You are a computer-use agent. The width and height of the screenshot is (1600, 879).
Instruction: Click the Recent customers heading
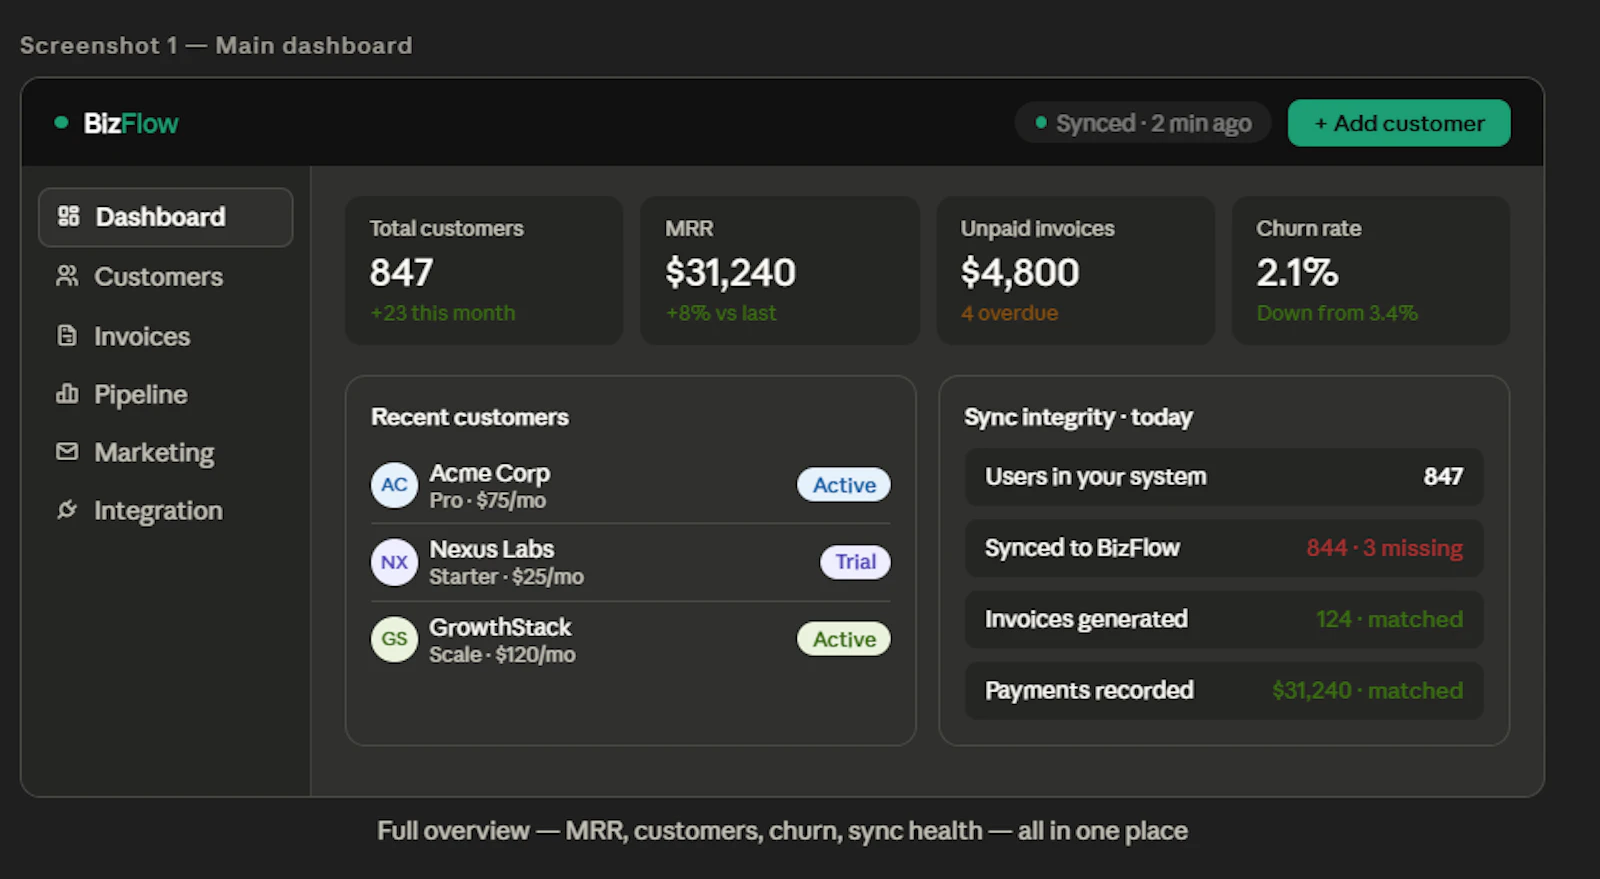(x=470, y=417)
